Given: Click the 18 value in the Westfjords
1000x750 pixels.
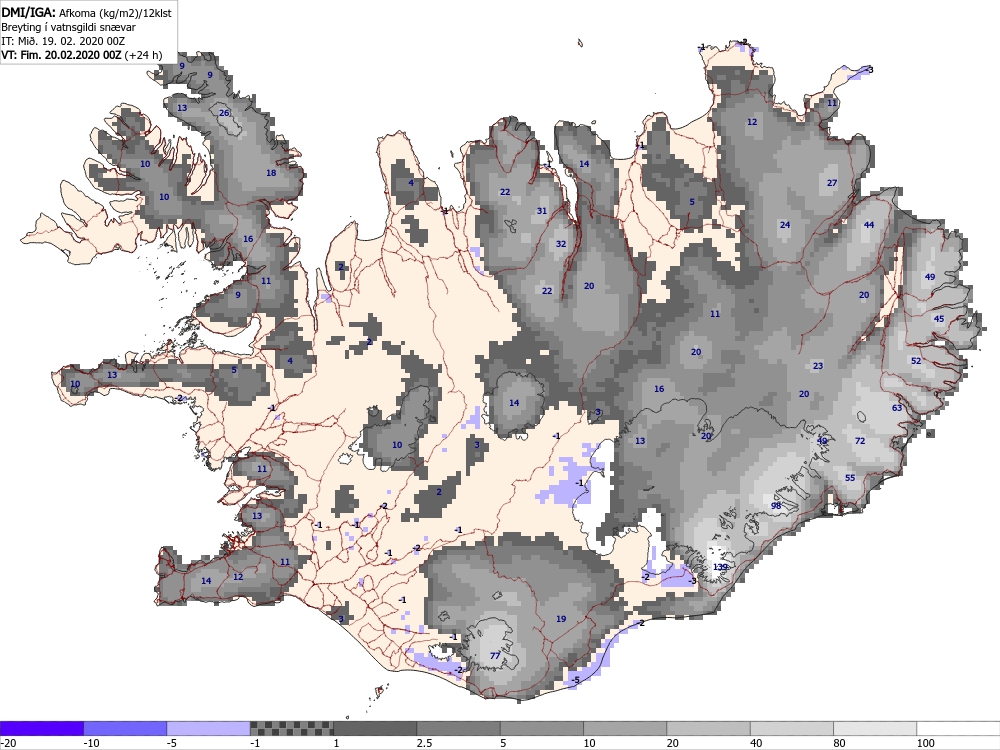Looking at the screenshot, I should tap(271, 173).
